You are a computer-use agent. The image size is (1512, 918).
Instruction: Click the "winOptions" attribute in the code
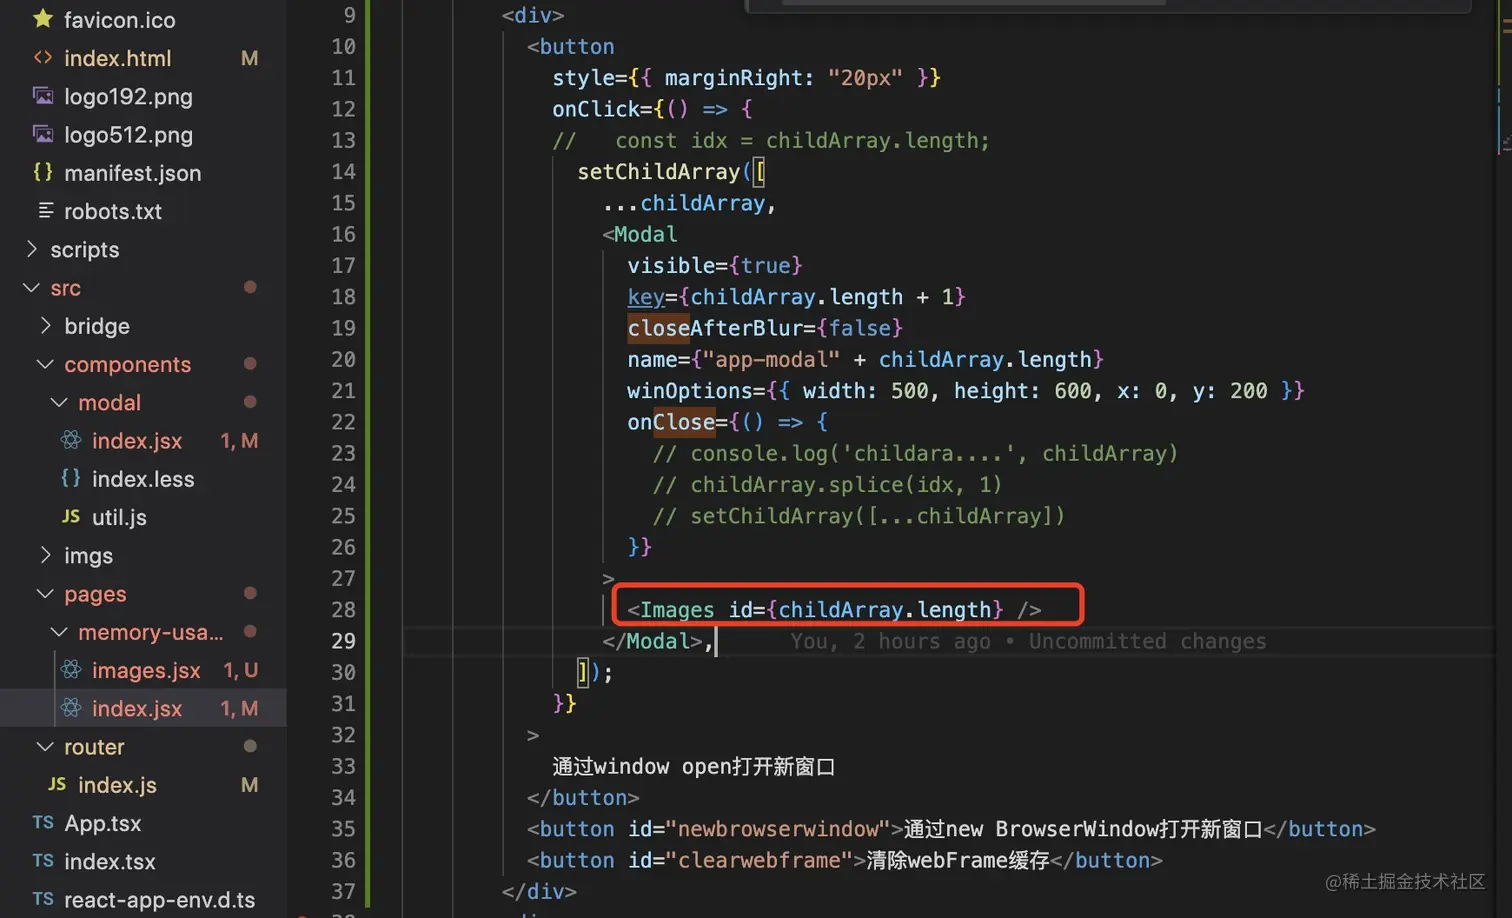tap(689, 390)
